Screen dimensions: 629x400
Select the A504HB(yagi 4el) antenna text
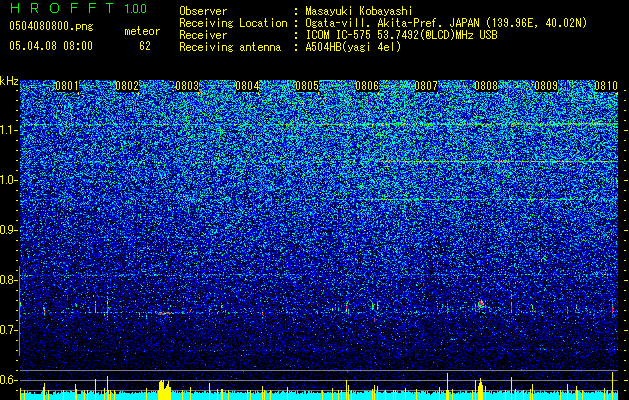point(353,47)
